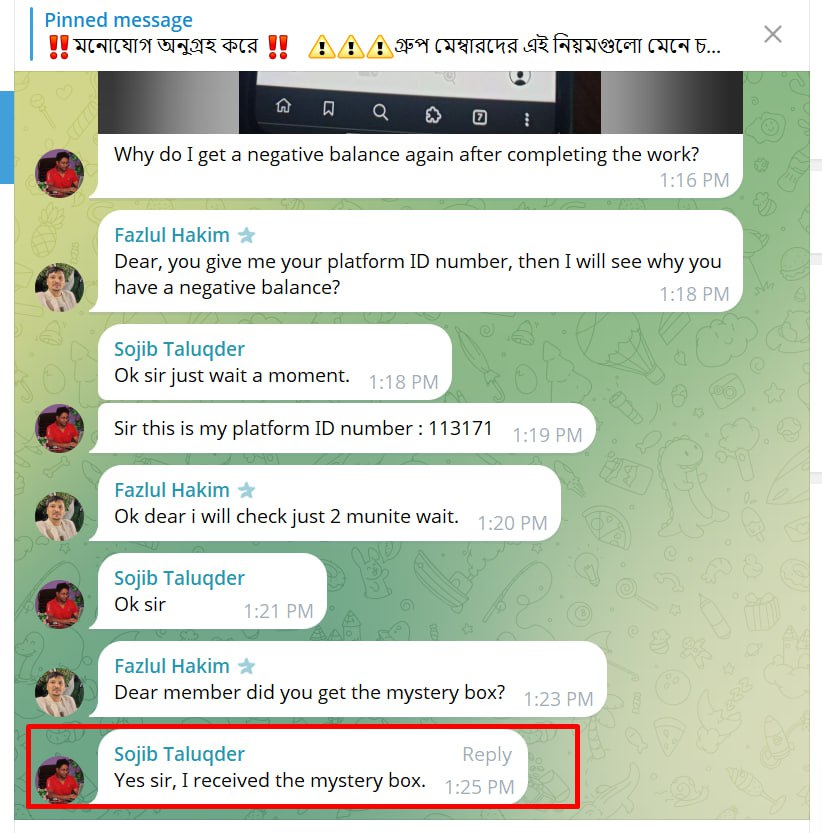Open Fazlul Hakim's avatar at the 1:18 PM message

point(59,287)
